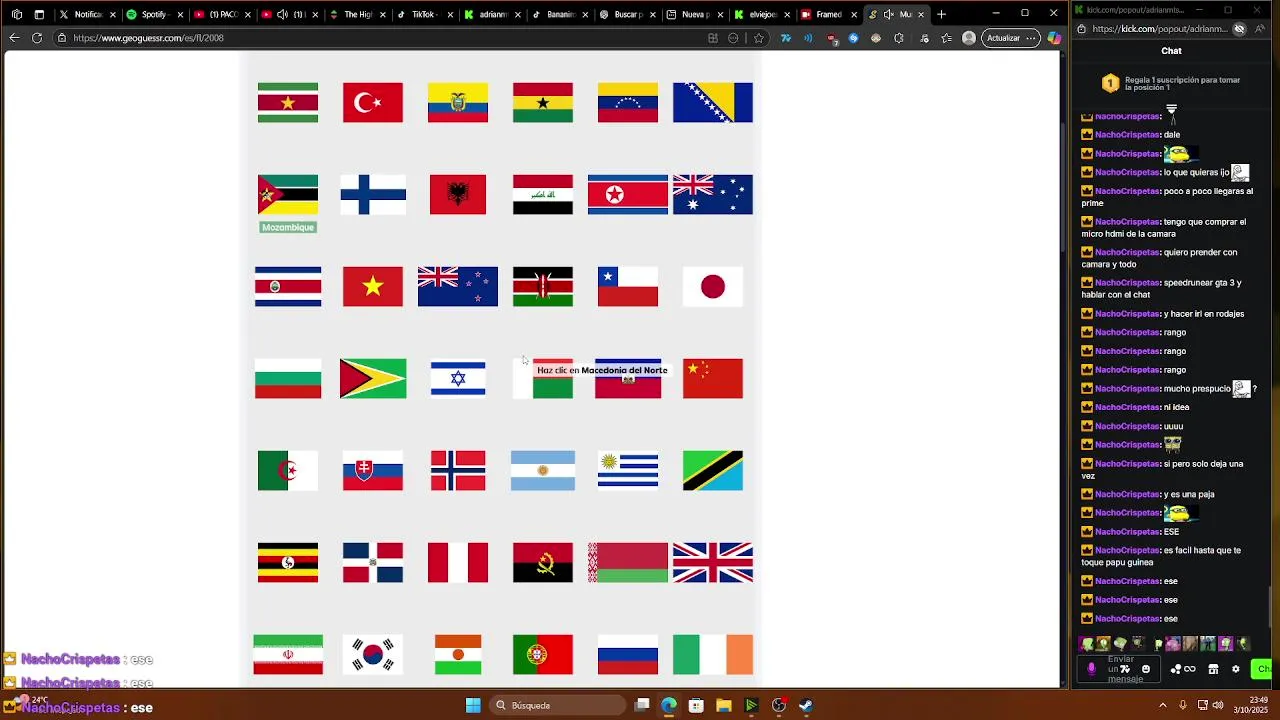This screenshot has width=1280, height=720.
Task: Select the Tanzania flag
Action: [713, 471]
